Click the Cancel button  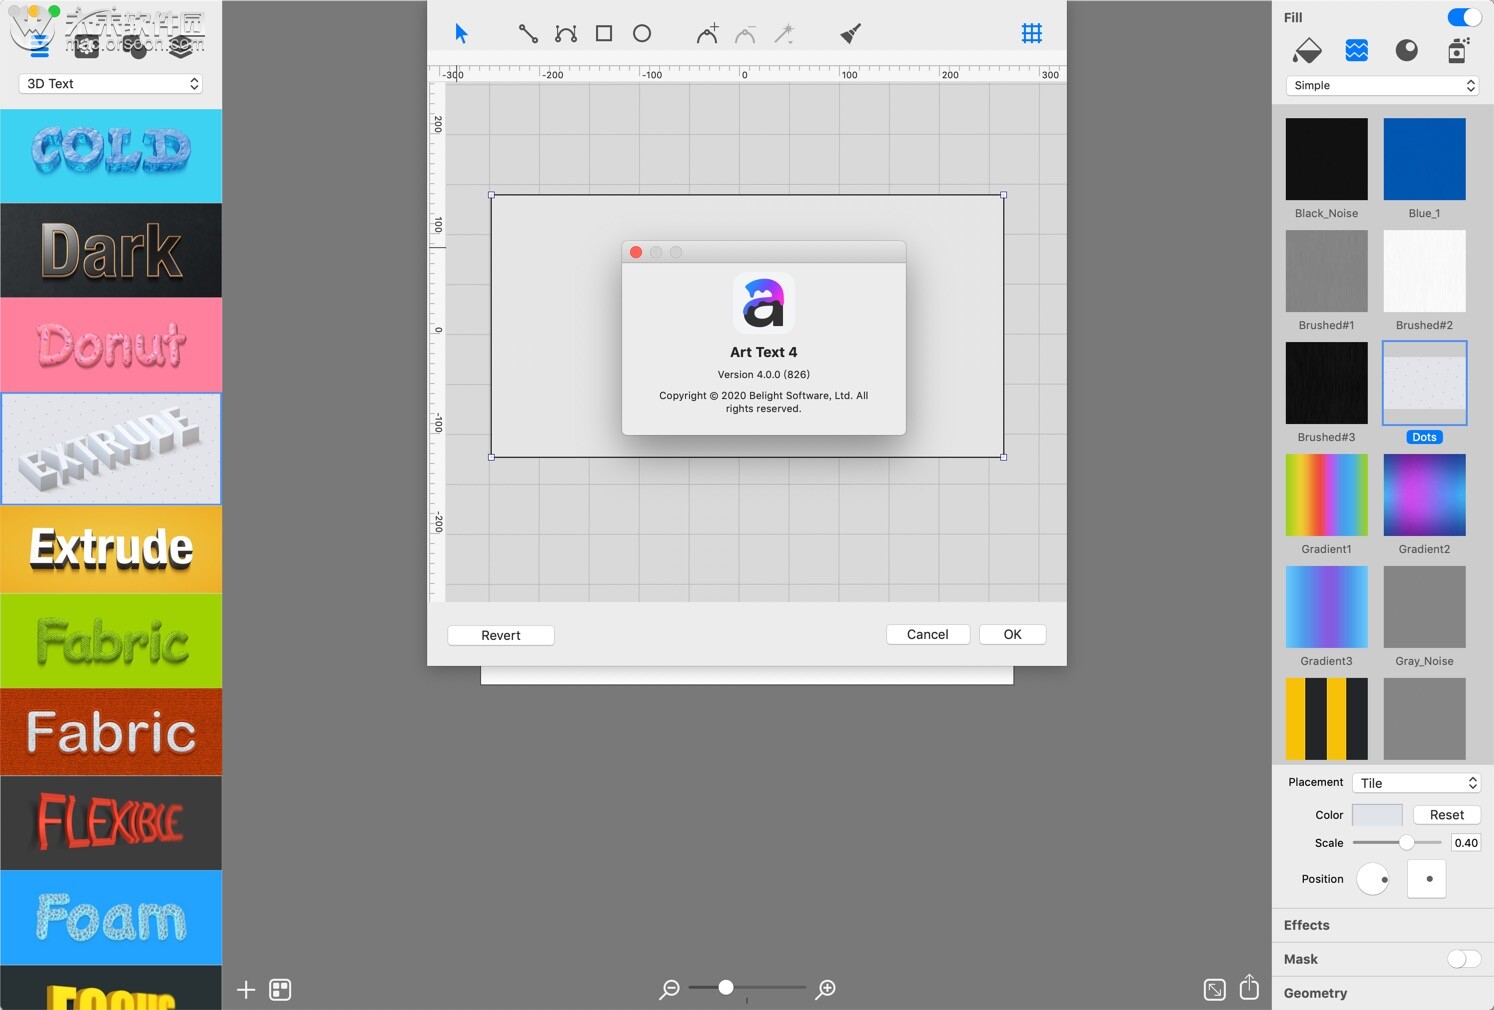928,634
